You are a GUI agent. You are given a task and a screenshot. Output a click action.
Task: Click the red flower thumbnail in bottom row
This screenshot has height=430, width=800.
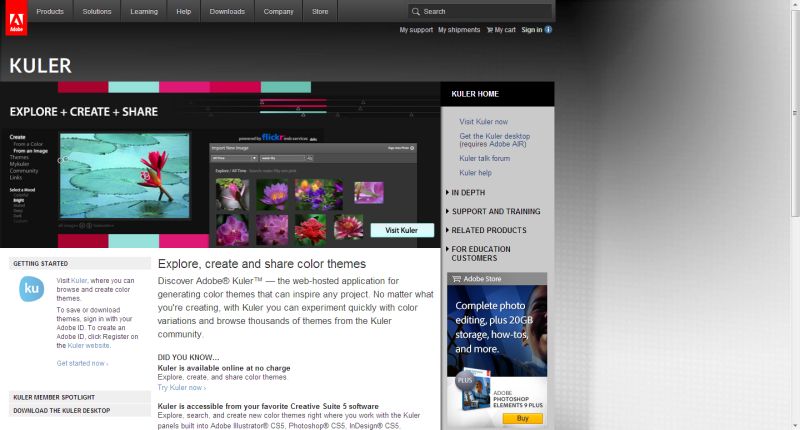(310, 230)
